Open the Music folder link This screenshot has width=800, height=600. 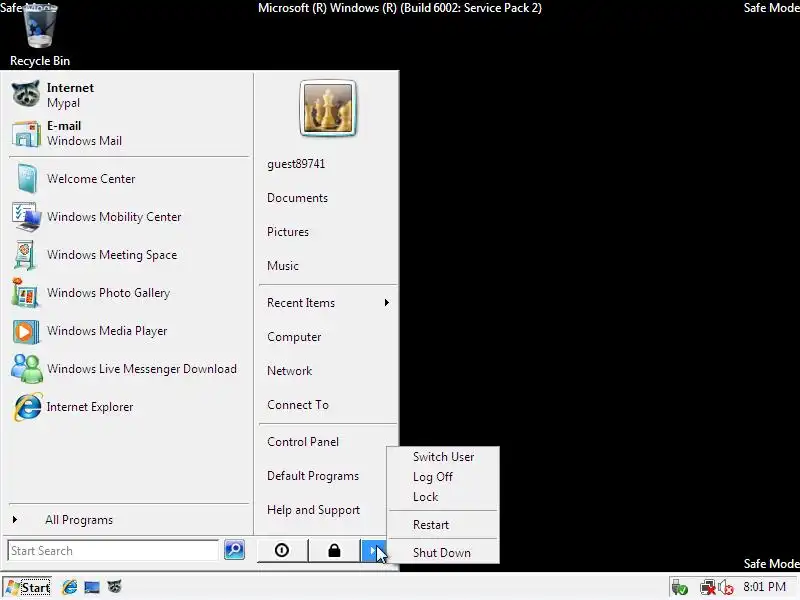[283, 266]
